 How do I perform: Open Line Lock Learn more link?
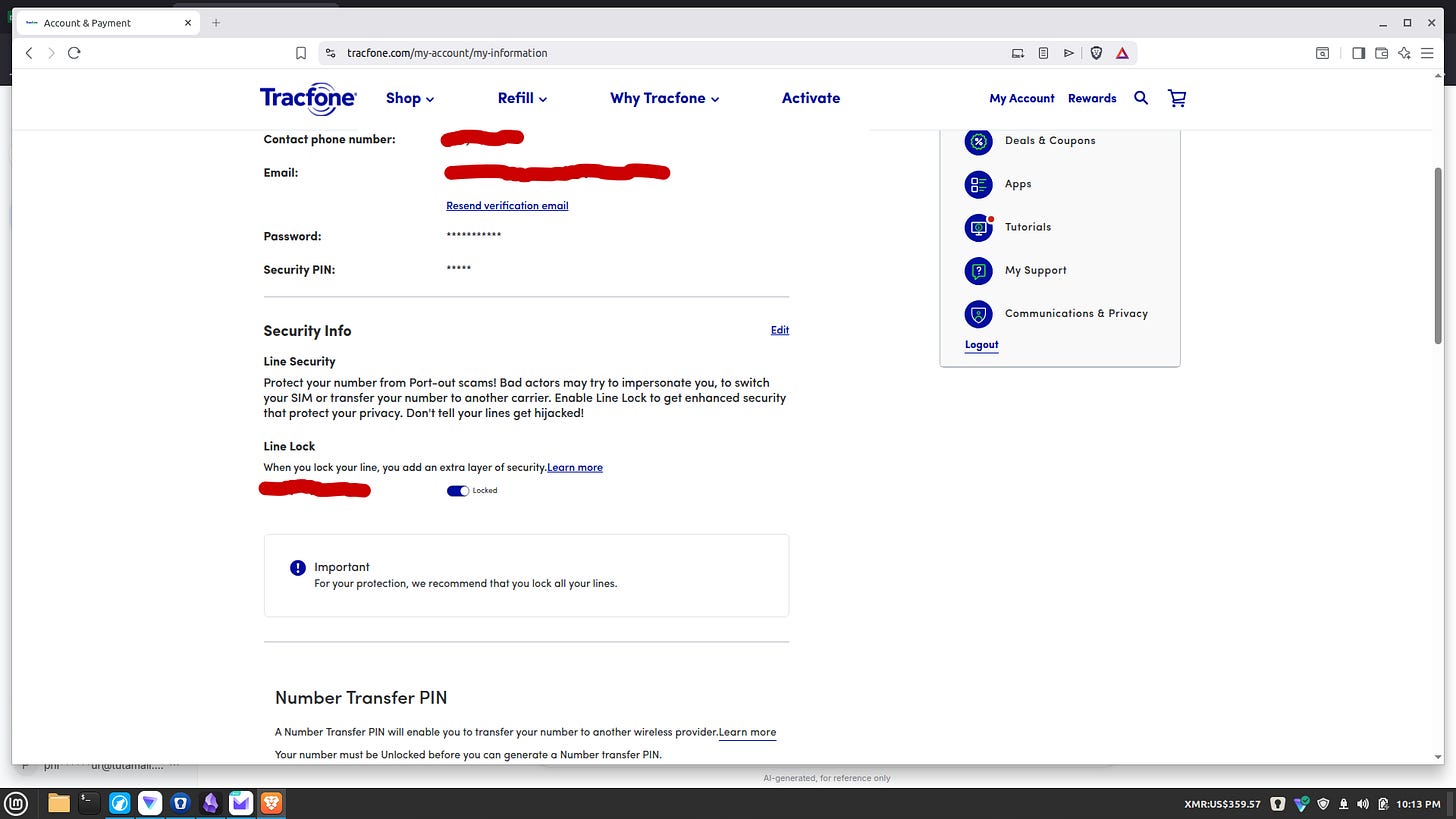click(575, 468)
